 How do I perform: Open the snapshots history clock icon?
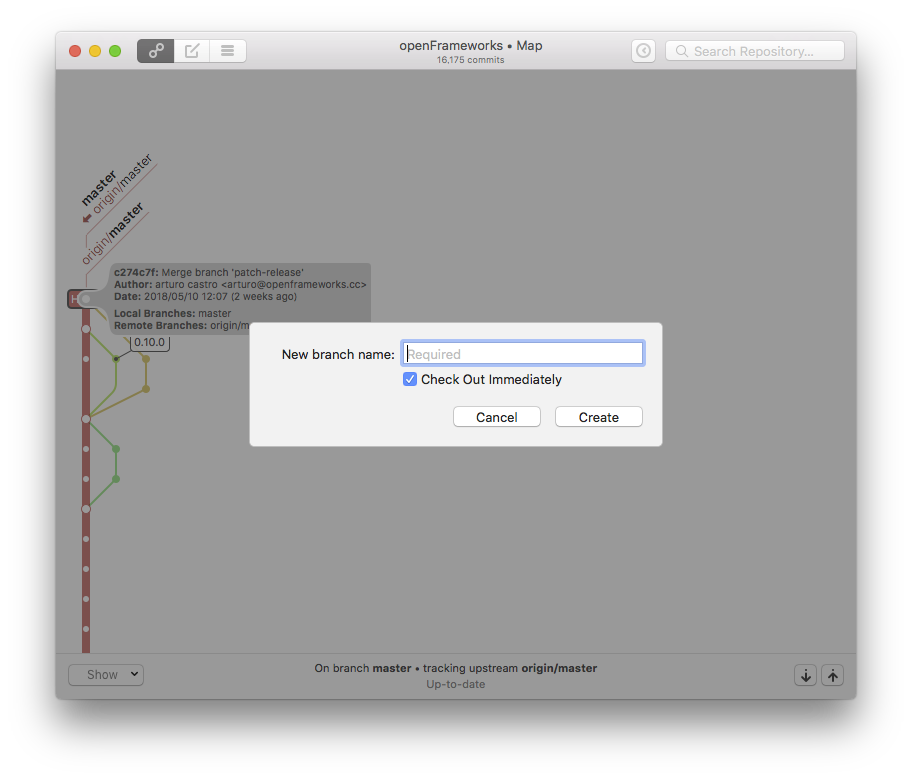point(643,51)
